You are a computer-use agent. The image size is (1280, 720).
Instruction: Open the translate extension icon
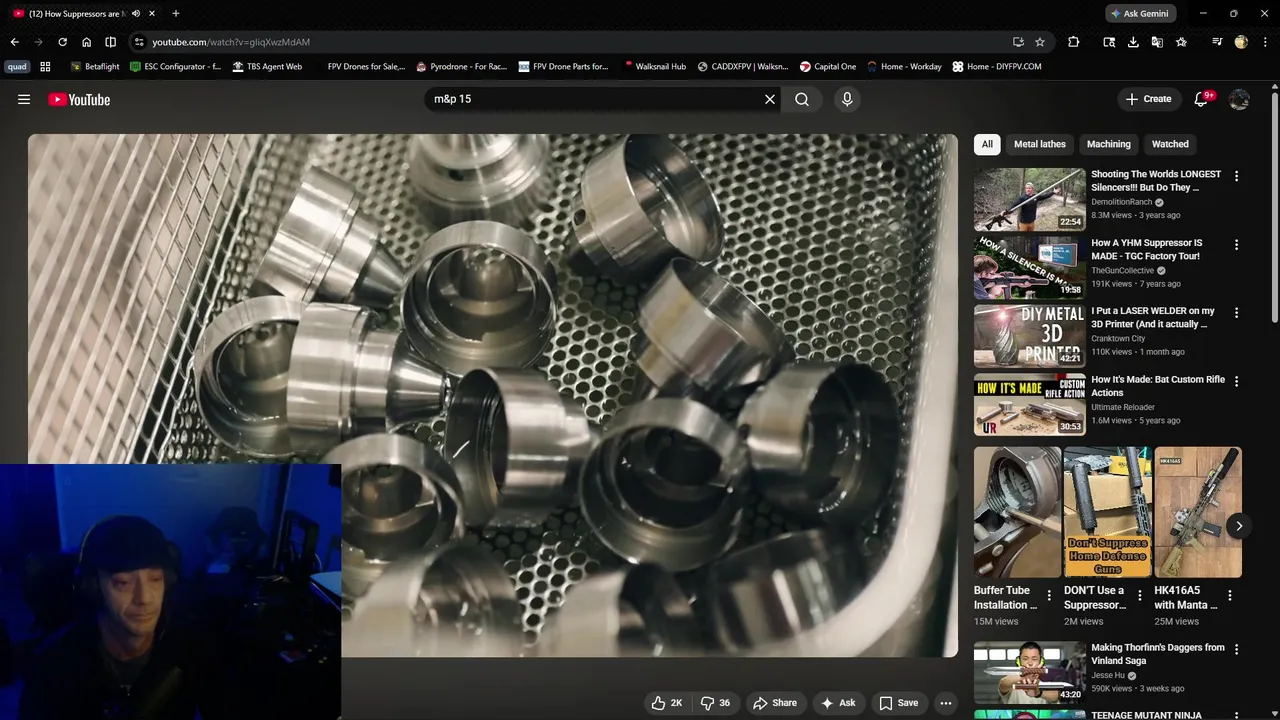tap(1157, 42)
